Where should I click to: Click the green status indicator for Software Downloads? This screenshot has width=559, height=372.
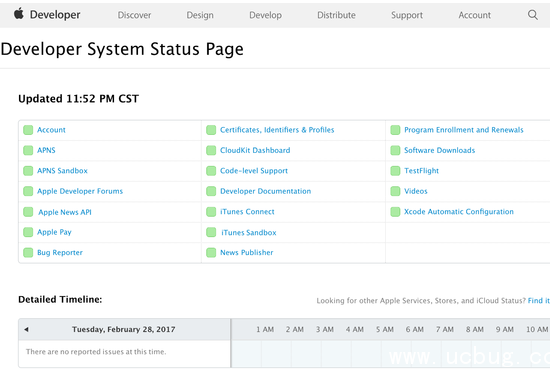pyautogui.click(x=395, y=150)
